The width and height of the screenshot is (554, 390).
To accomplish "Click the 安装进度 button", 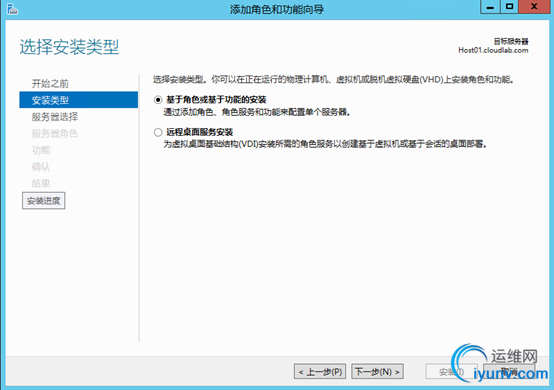I will coord(43,201).
